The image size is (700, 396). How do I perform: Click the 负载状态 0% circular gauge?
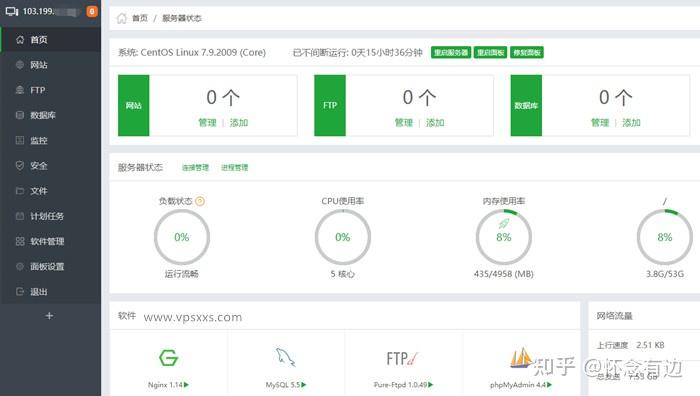(182, 237)
